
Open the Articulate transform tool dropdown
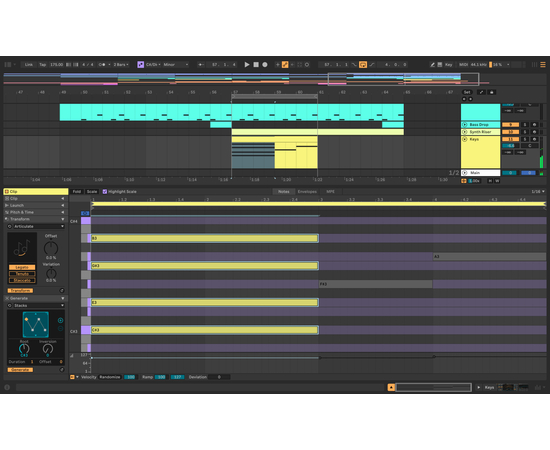coord(39,226)
